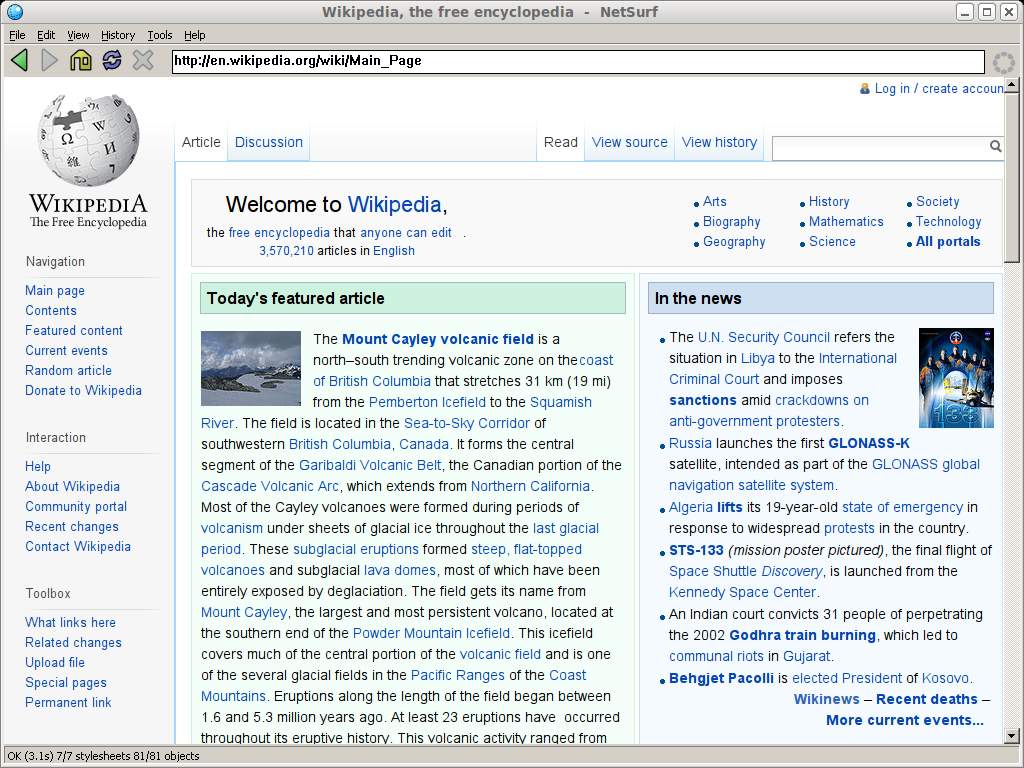The width and height of the screenshot is (1024, 768).
Task: Open the History menu
Action: pyautogui.click(x=118, y=35)
